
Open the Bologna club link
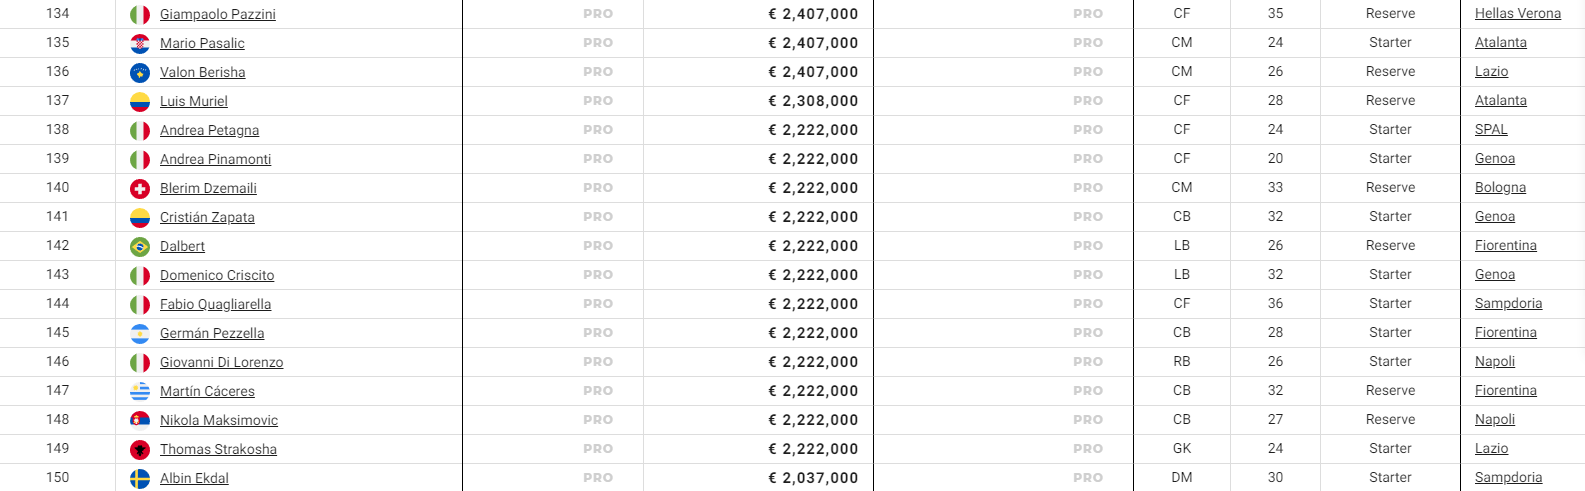coord(1500,187)
